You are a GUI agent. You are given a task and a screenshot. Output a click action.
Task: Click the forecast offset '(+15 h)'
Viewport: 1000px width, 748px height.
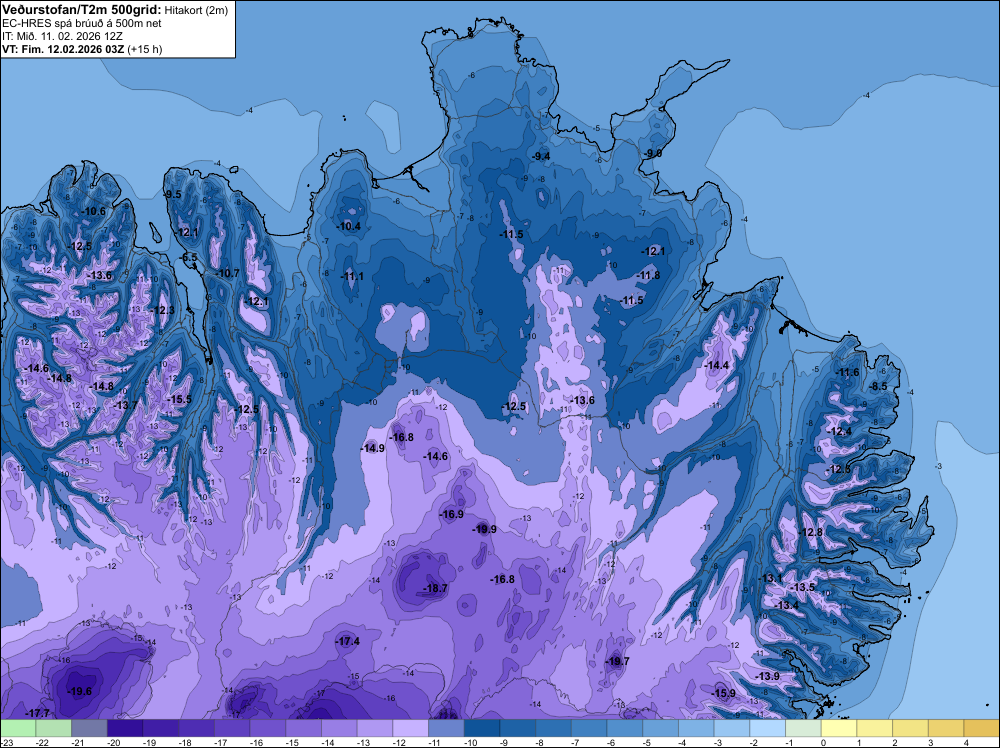click(x=145, y=49)
